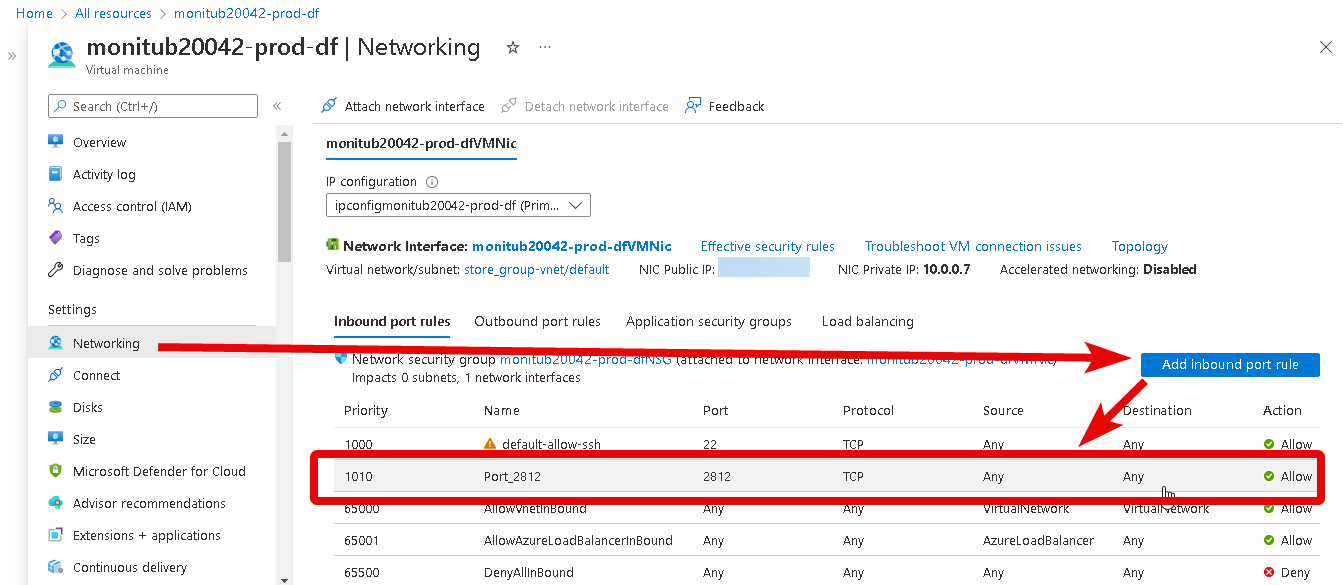The width and height of the screenshot is (1343, 585).
Task: Click the Continuous delivery icon
Action: (x=56, y=567)
